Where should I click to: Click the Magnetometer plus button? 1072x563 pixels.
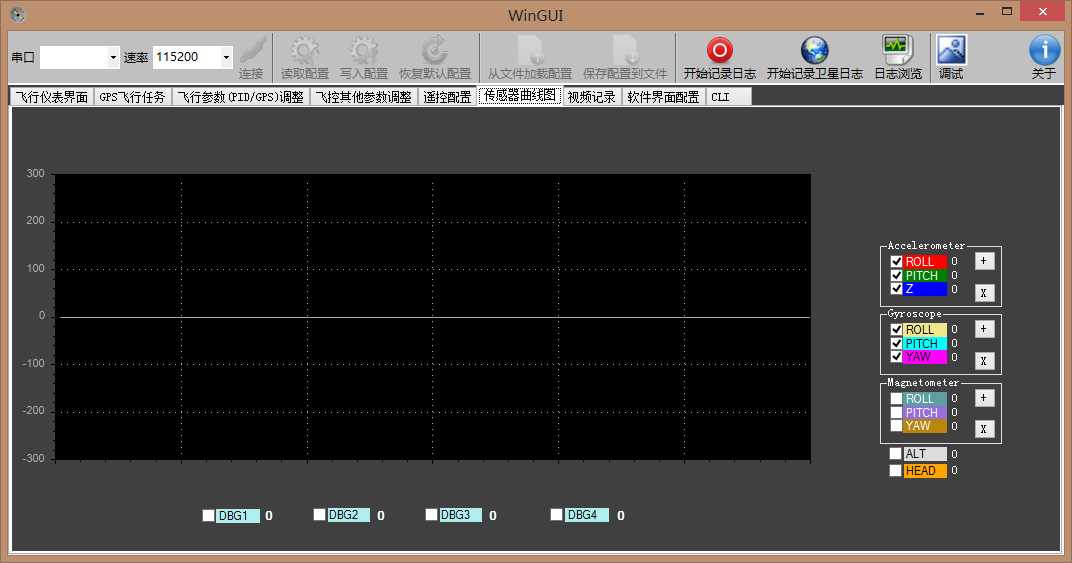point(984,397)
